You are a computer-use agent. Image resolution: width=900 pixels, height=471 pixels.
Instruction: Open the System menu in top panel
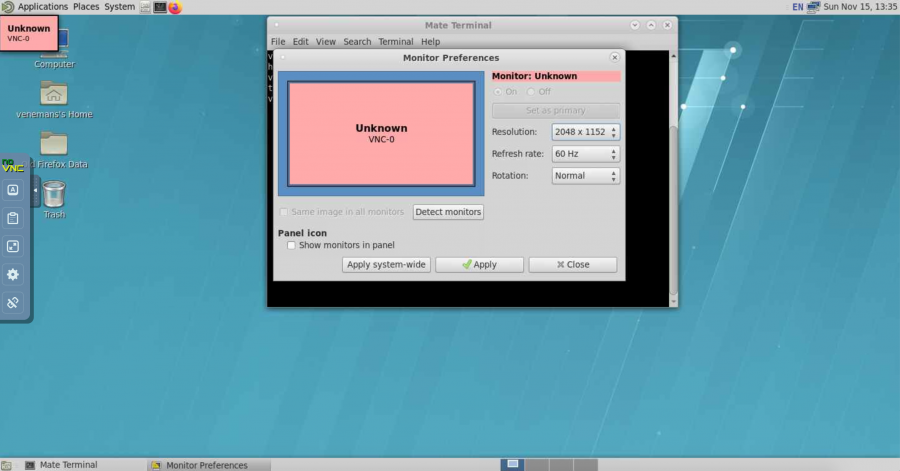[x=119, y=7]
